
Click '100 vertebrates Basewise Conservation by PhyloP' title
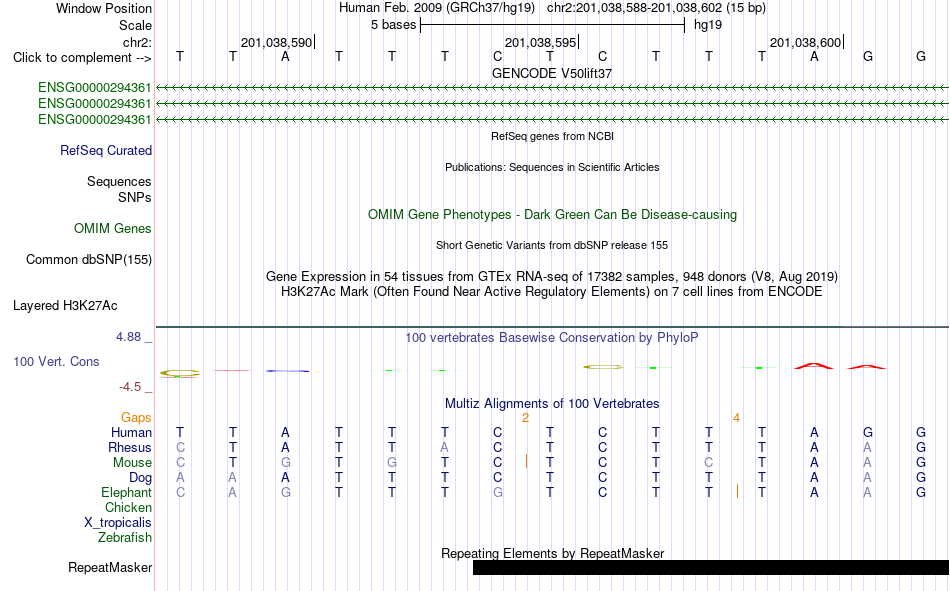tap(552, 338)
